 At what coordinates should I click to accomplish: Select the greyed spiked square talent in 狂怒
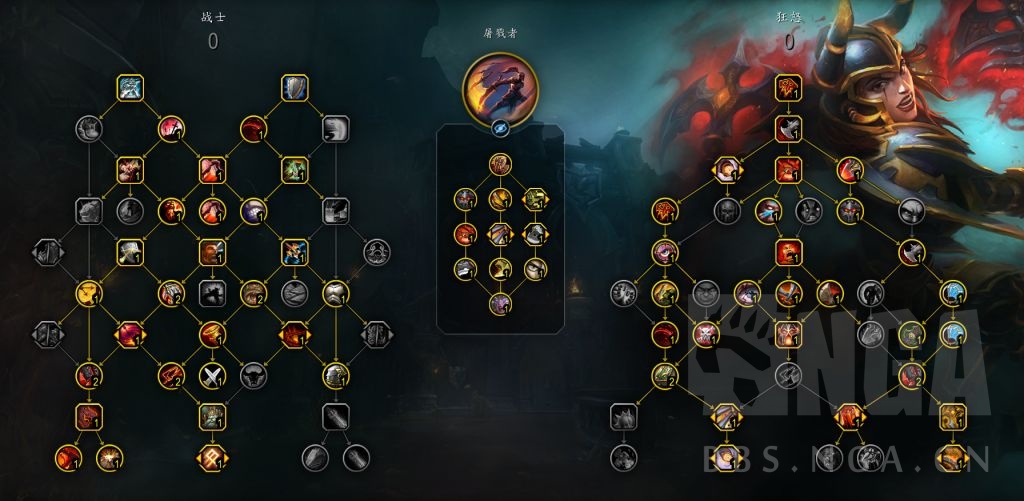(x=624, y=417)
